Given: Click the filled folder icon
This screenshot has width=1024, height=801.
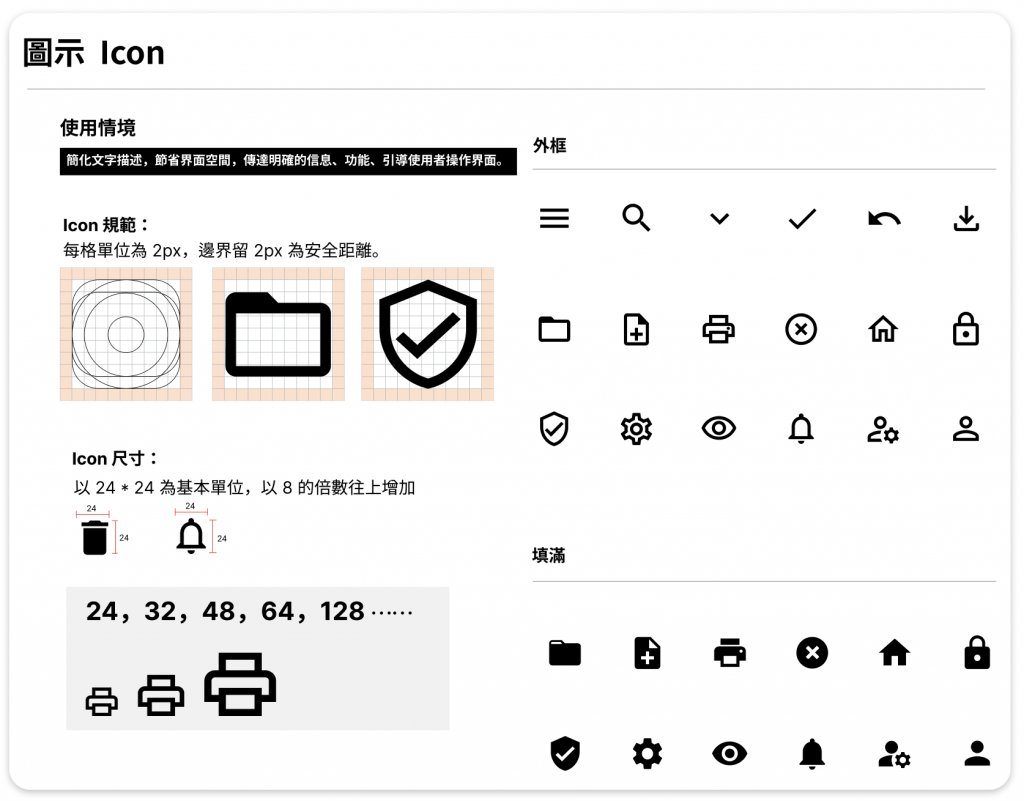Looking at the screenshot, I should click(x=565, y=653).
